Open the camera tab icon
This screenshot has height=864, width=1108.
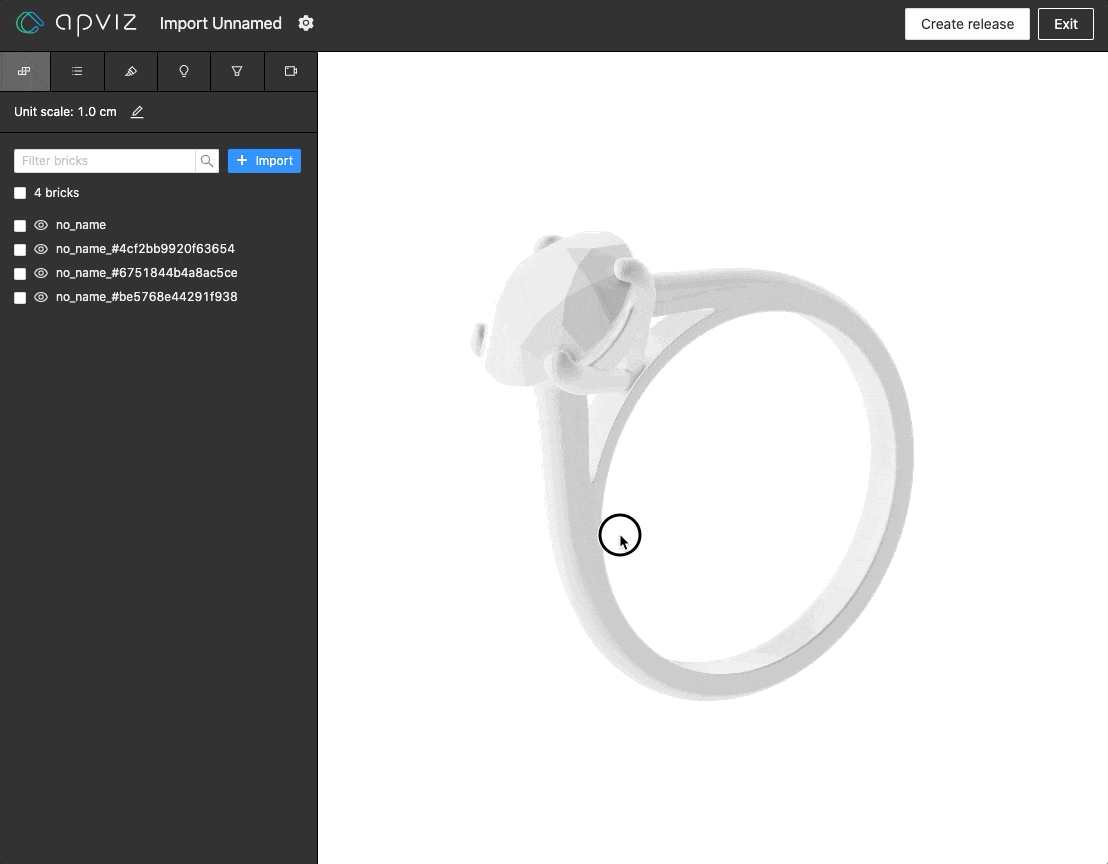click(x=290, y=71)
